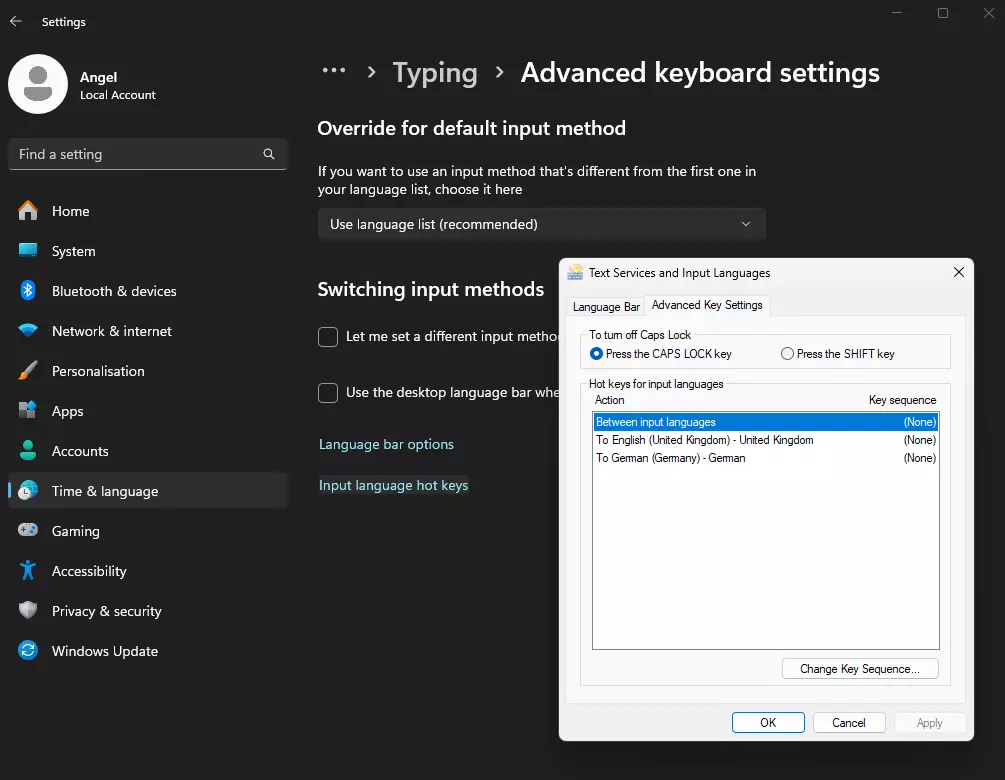
Task: Select 'Press the SHIFT key' radio button
Action: tap(788, 354)
